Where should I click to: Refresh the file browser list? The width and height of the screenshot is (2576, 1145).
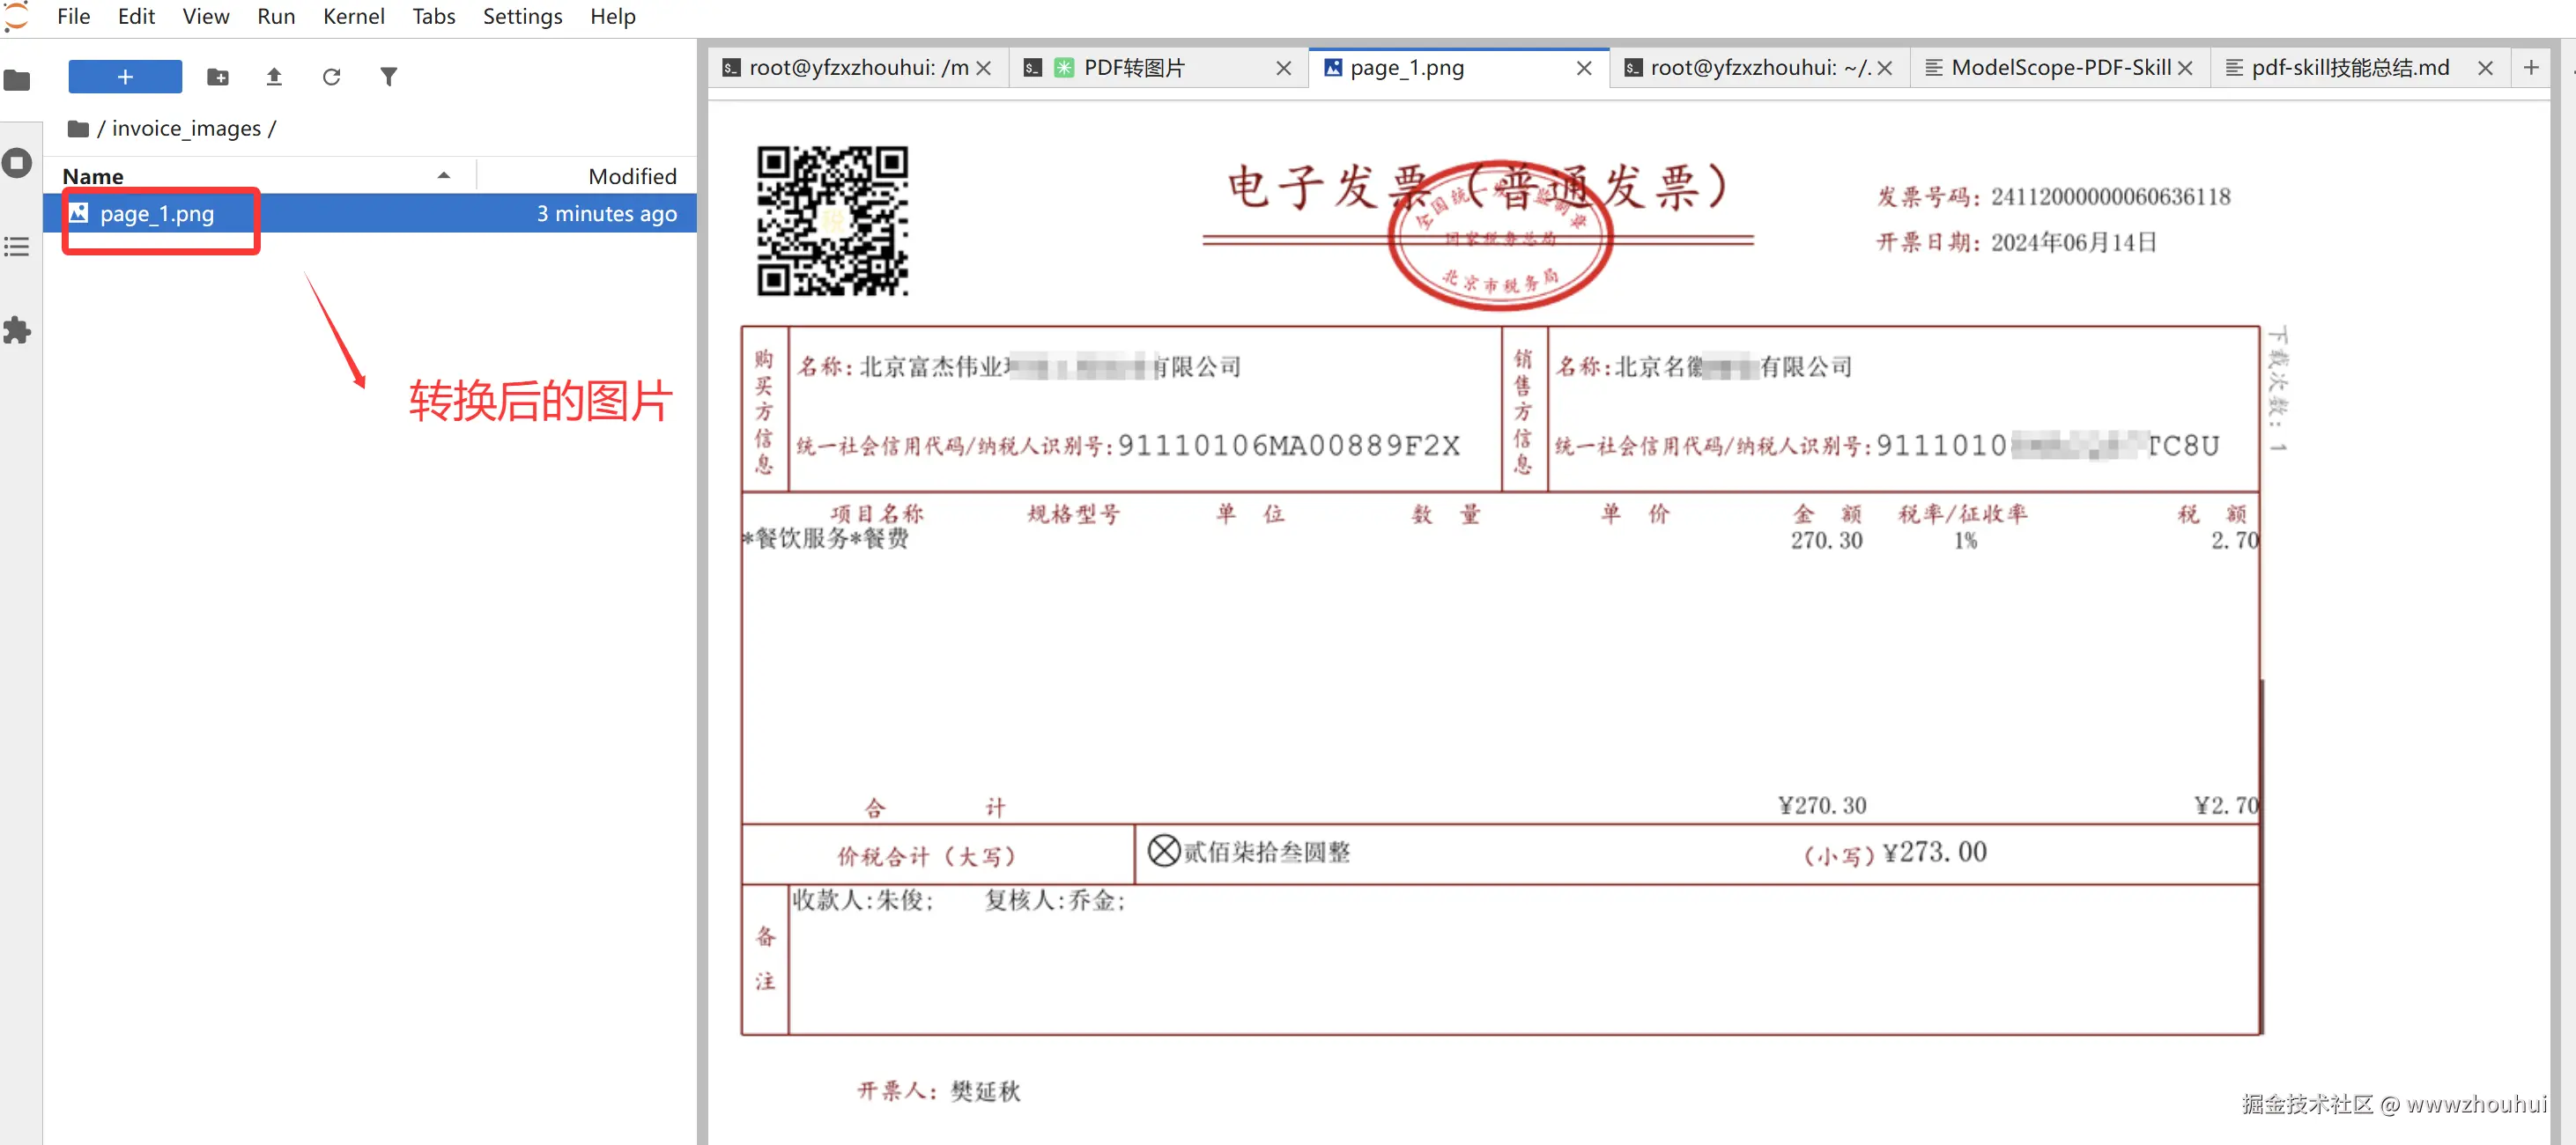point(331,77)
